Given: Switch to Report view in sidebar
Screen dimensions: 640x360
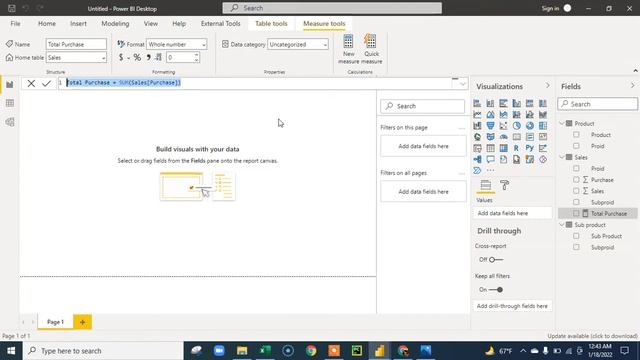Looking at the screenshot, I should point(10,84).
